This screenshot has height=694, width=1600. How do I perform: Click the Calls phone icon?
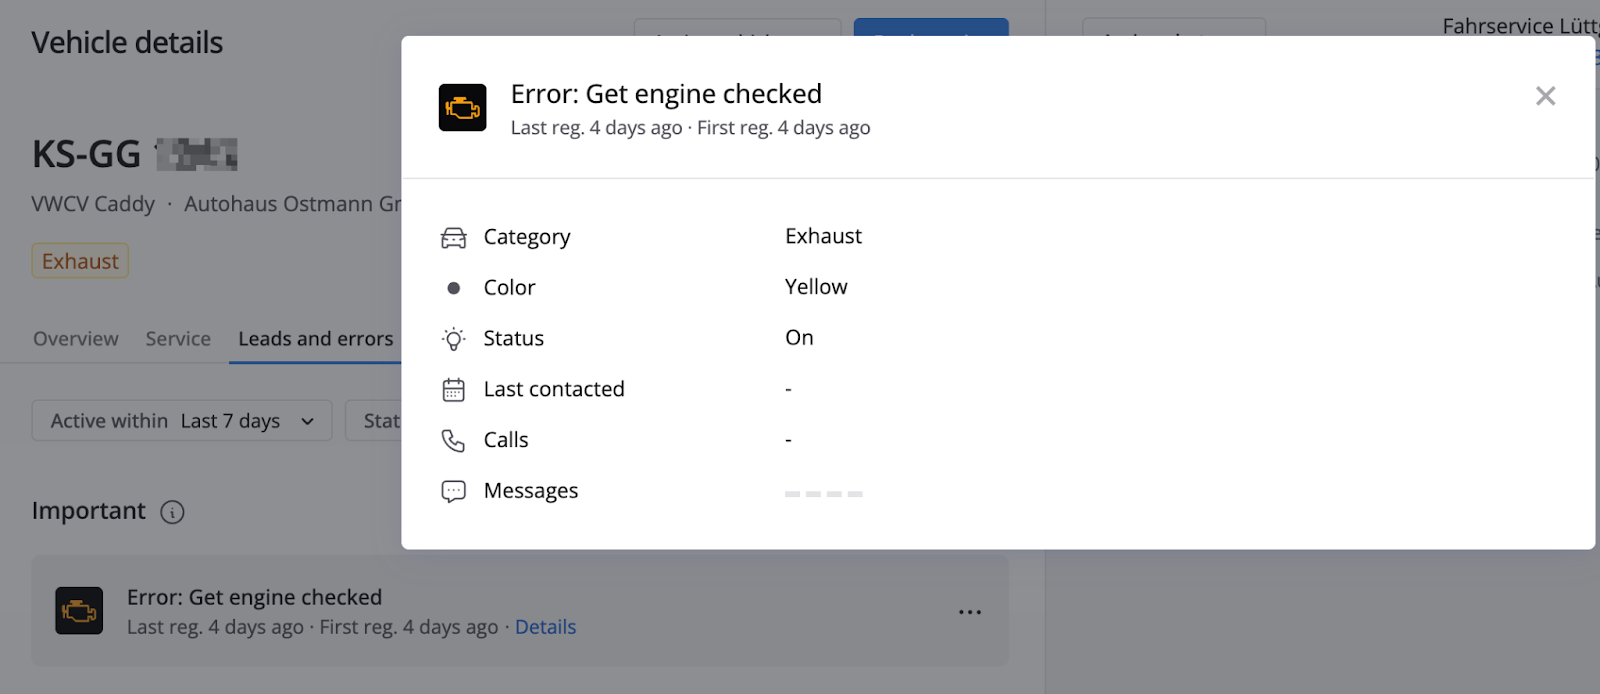pyautogui.click(x=454, y=441)
